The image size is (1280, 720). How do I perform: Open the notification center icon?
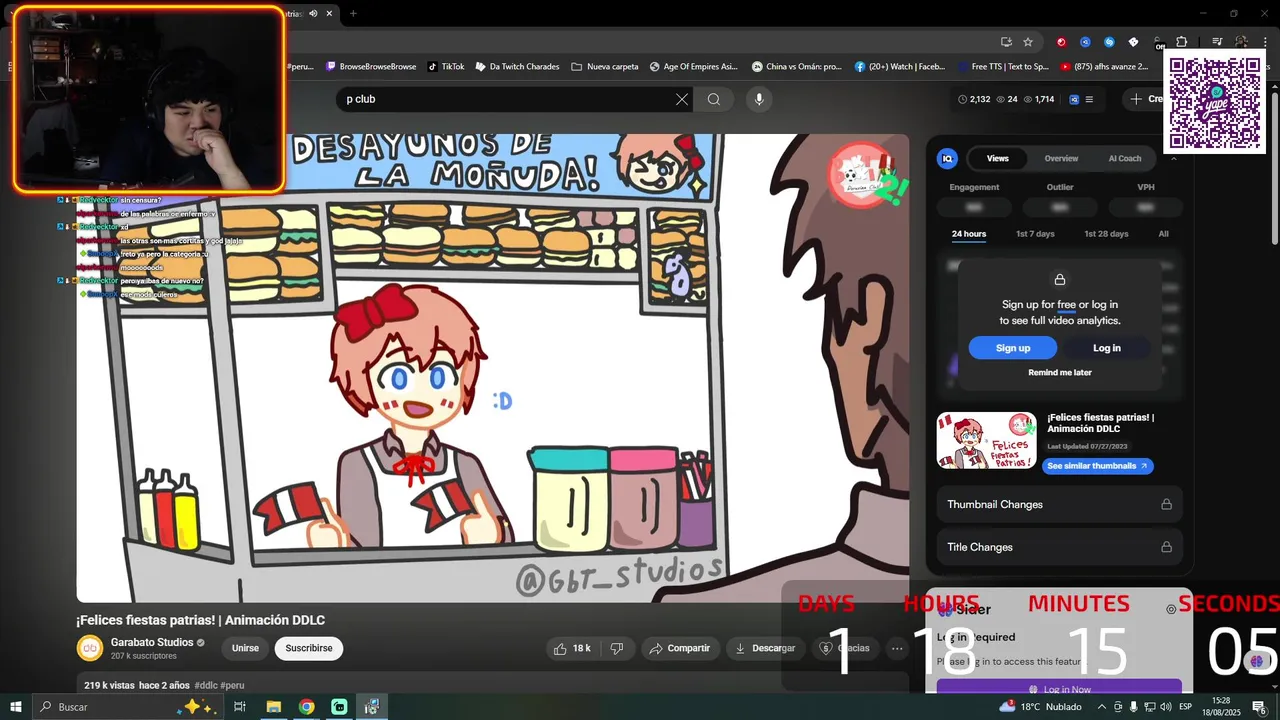[1259, 707]
